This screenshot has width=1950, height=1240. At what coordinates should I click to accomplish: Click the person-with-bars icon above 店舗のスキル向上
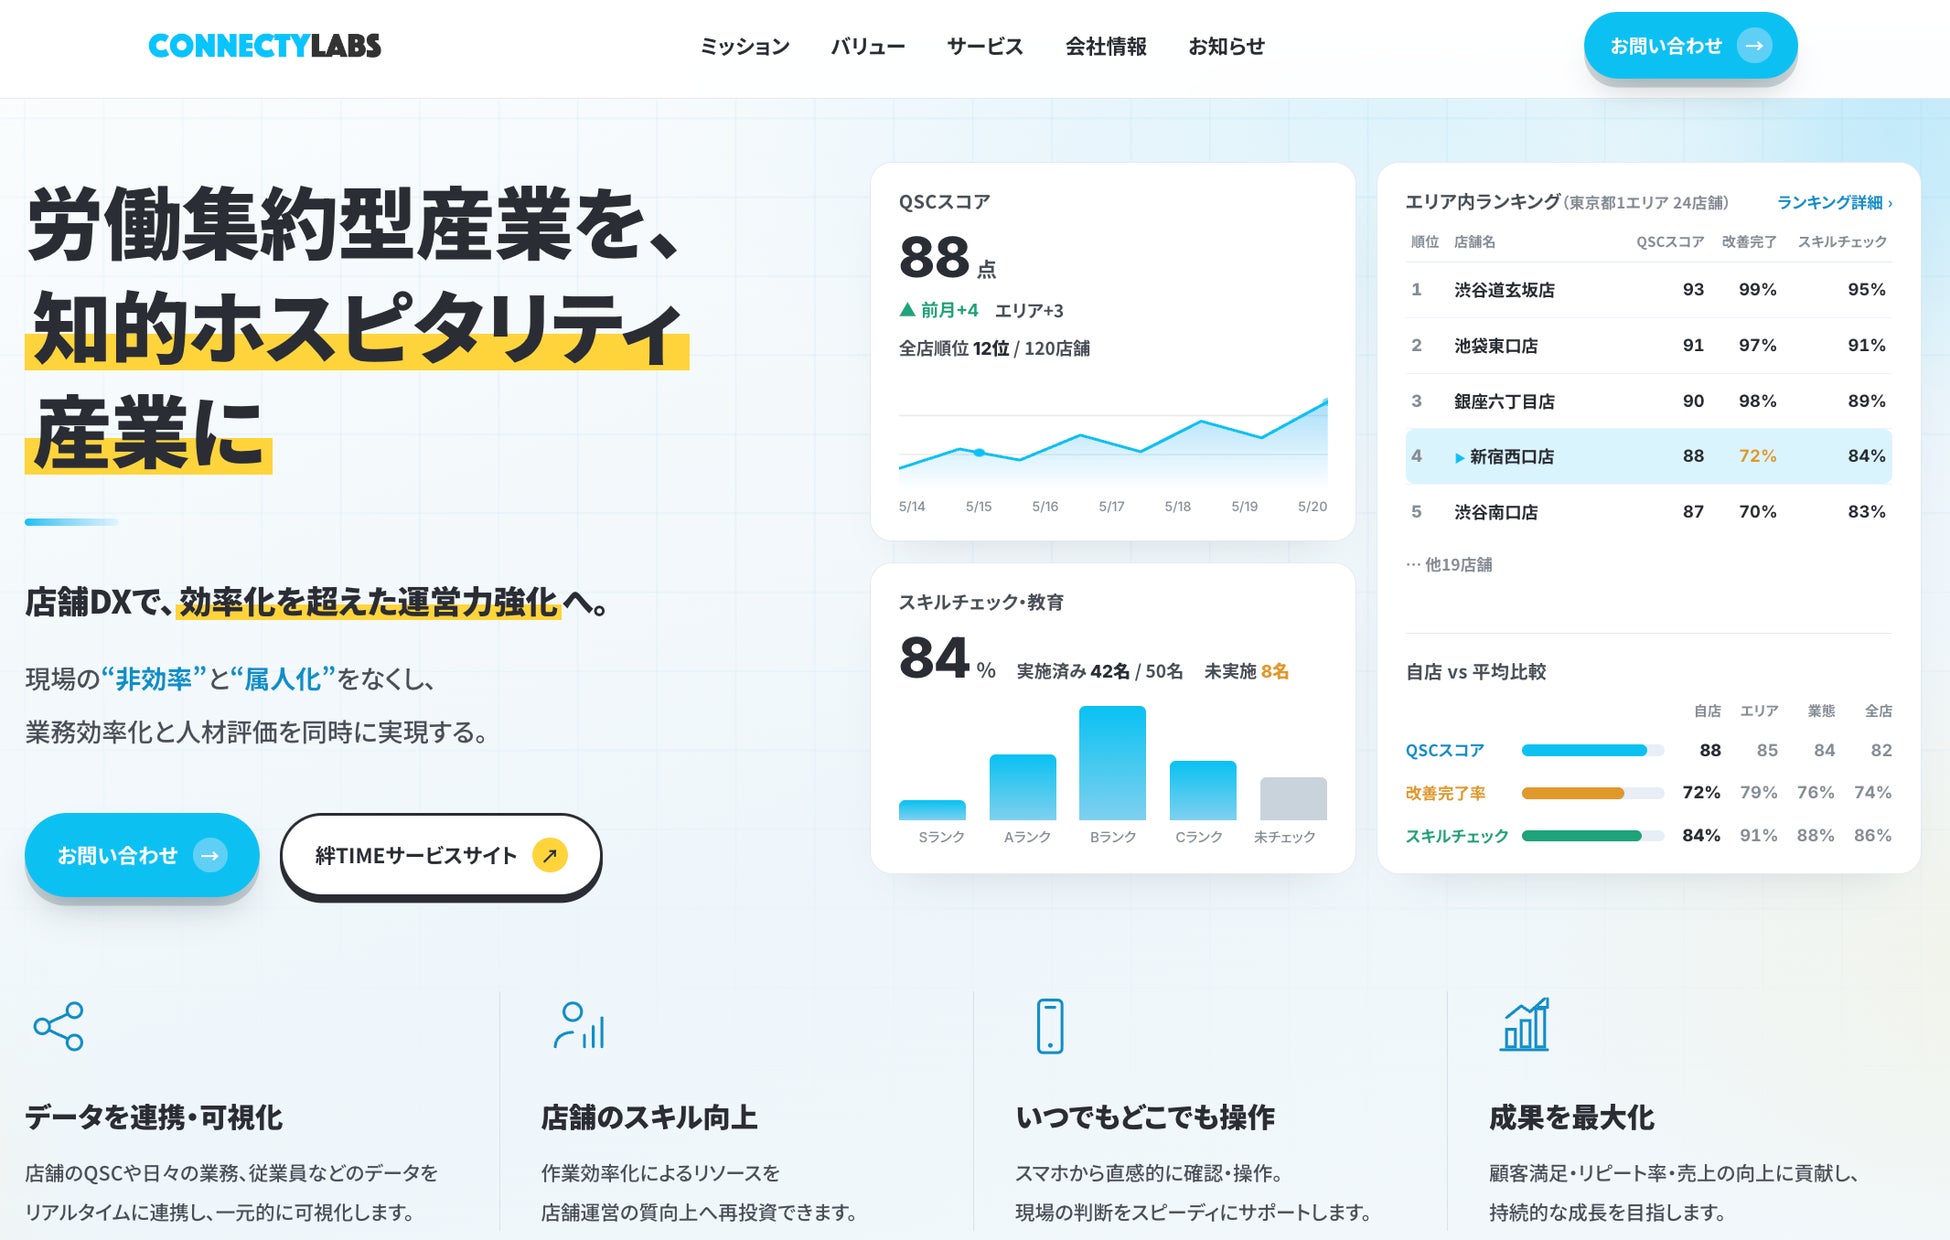click(579, 1026)
